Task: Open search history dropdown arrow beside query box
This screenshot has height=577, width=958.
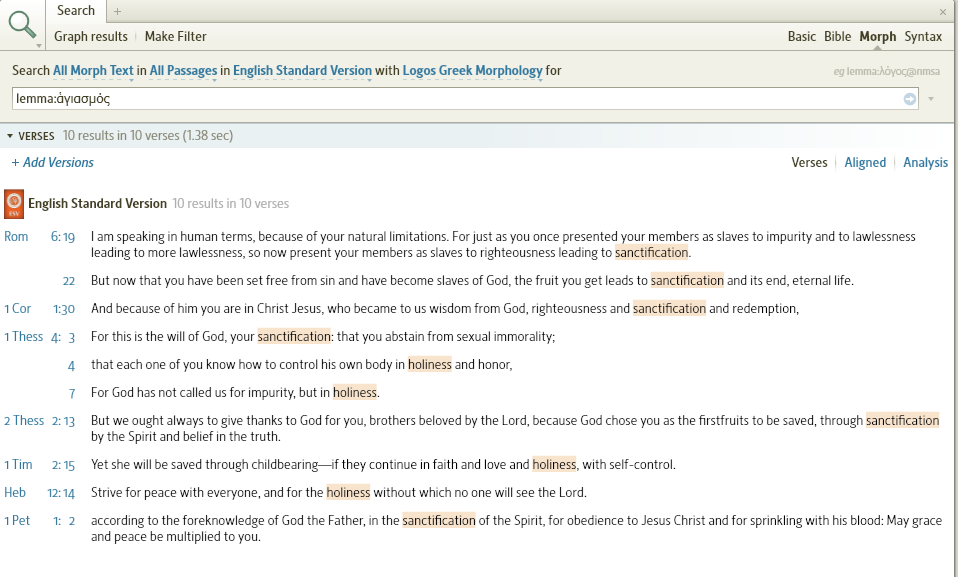Action: pyautogui.click(x=931, y=99)
